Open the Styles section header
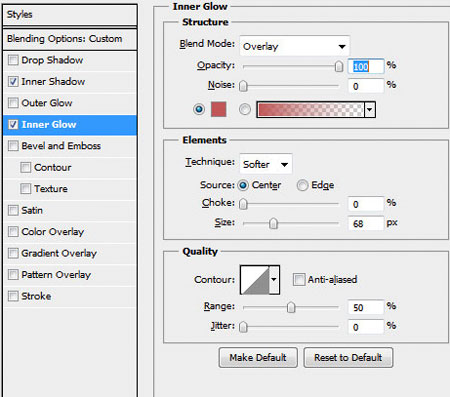The height and width of the screenshot is (397, 450). click(x=70, y=15)
